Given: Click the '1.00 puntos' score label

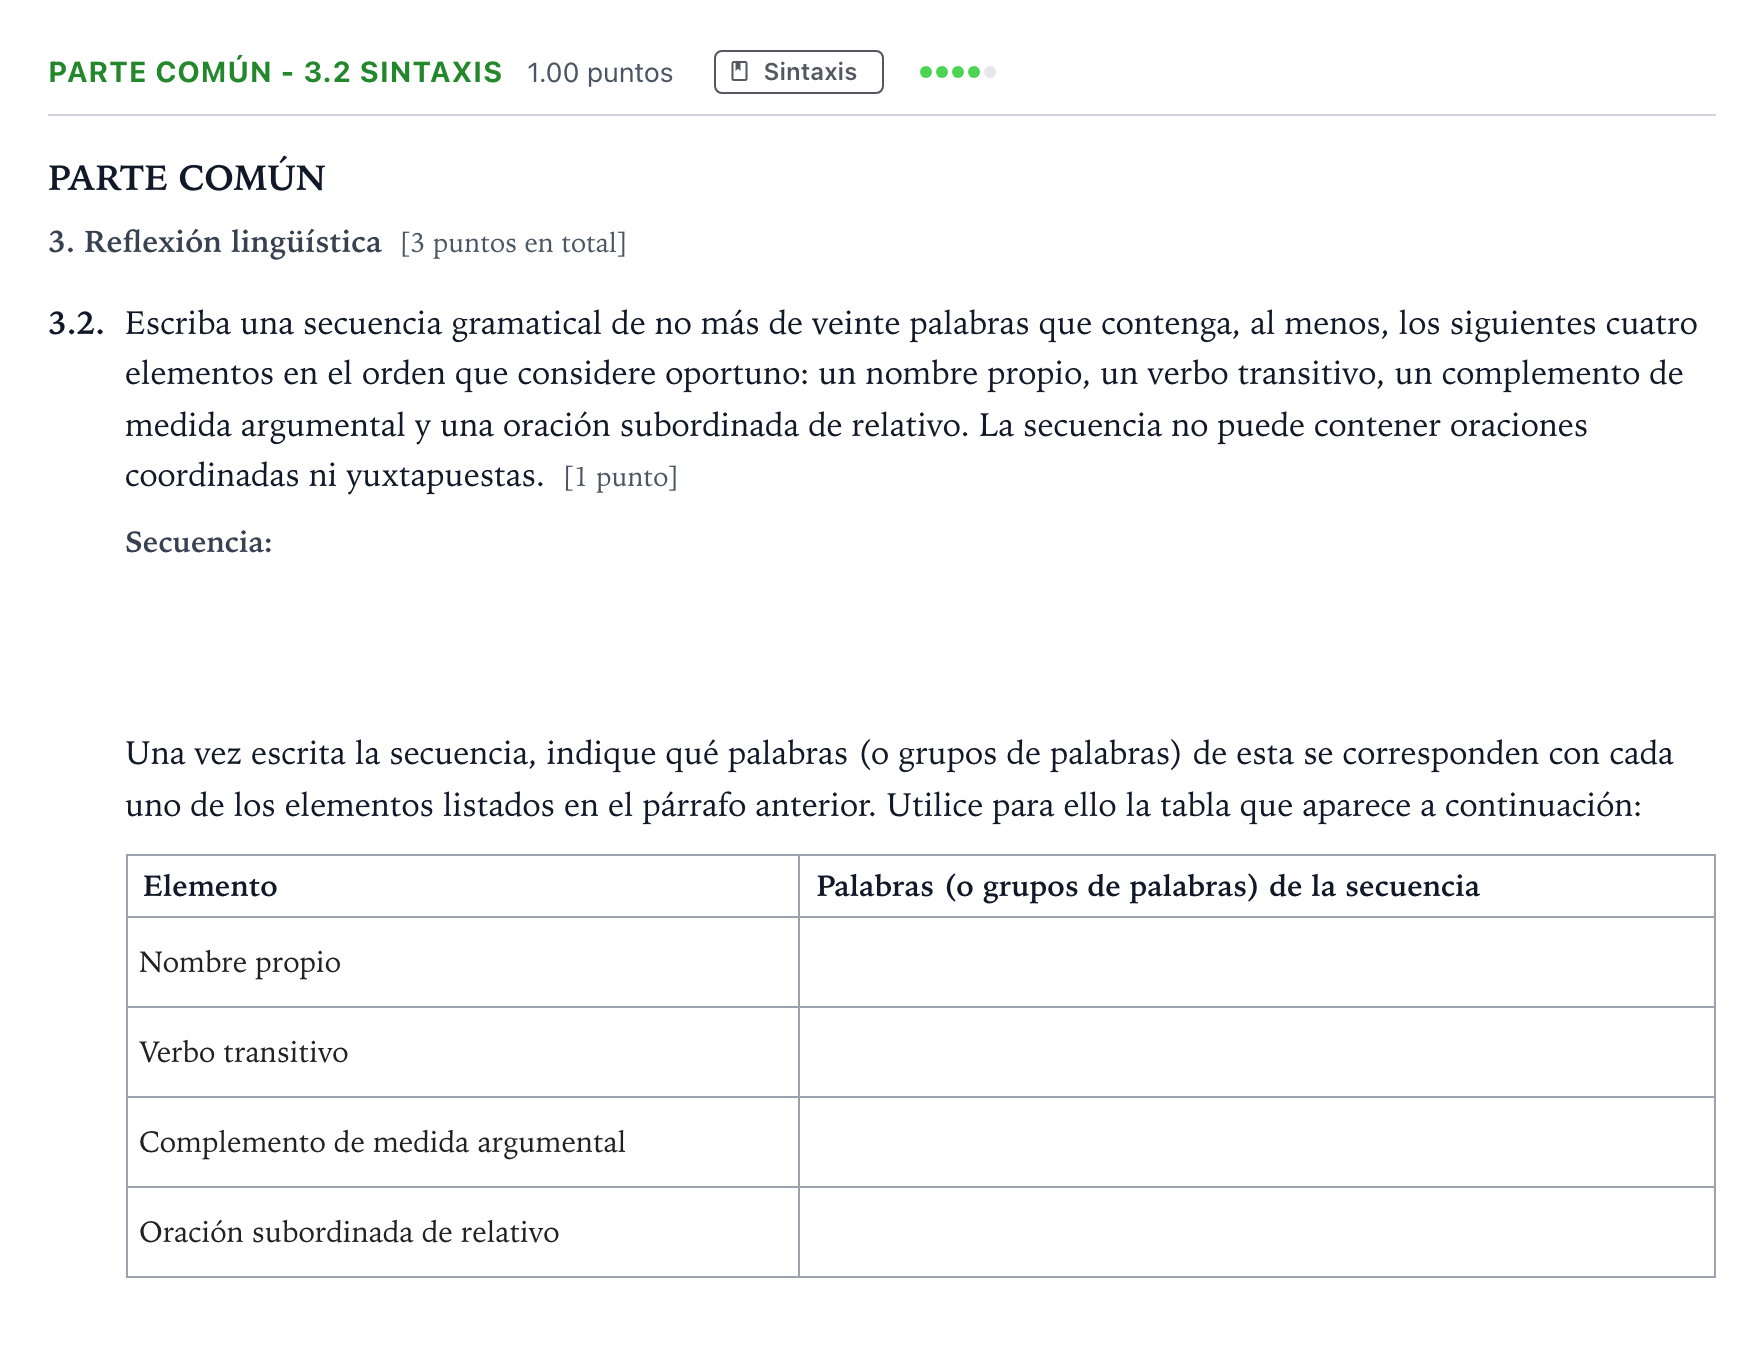Looking at the screenshot, I should tap(600, 73).
